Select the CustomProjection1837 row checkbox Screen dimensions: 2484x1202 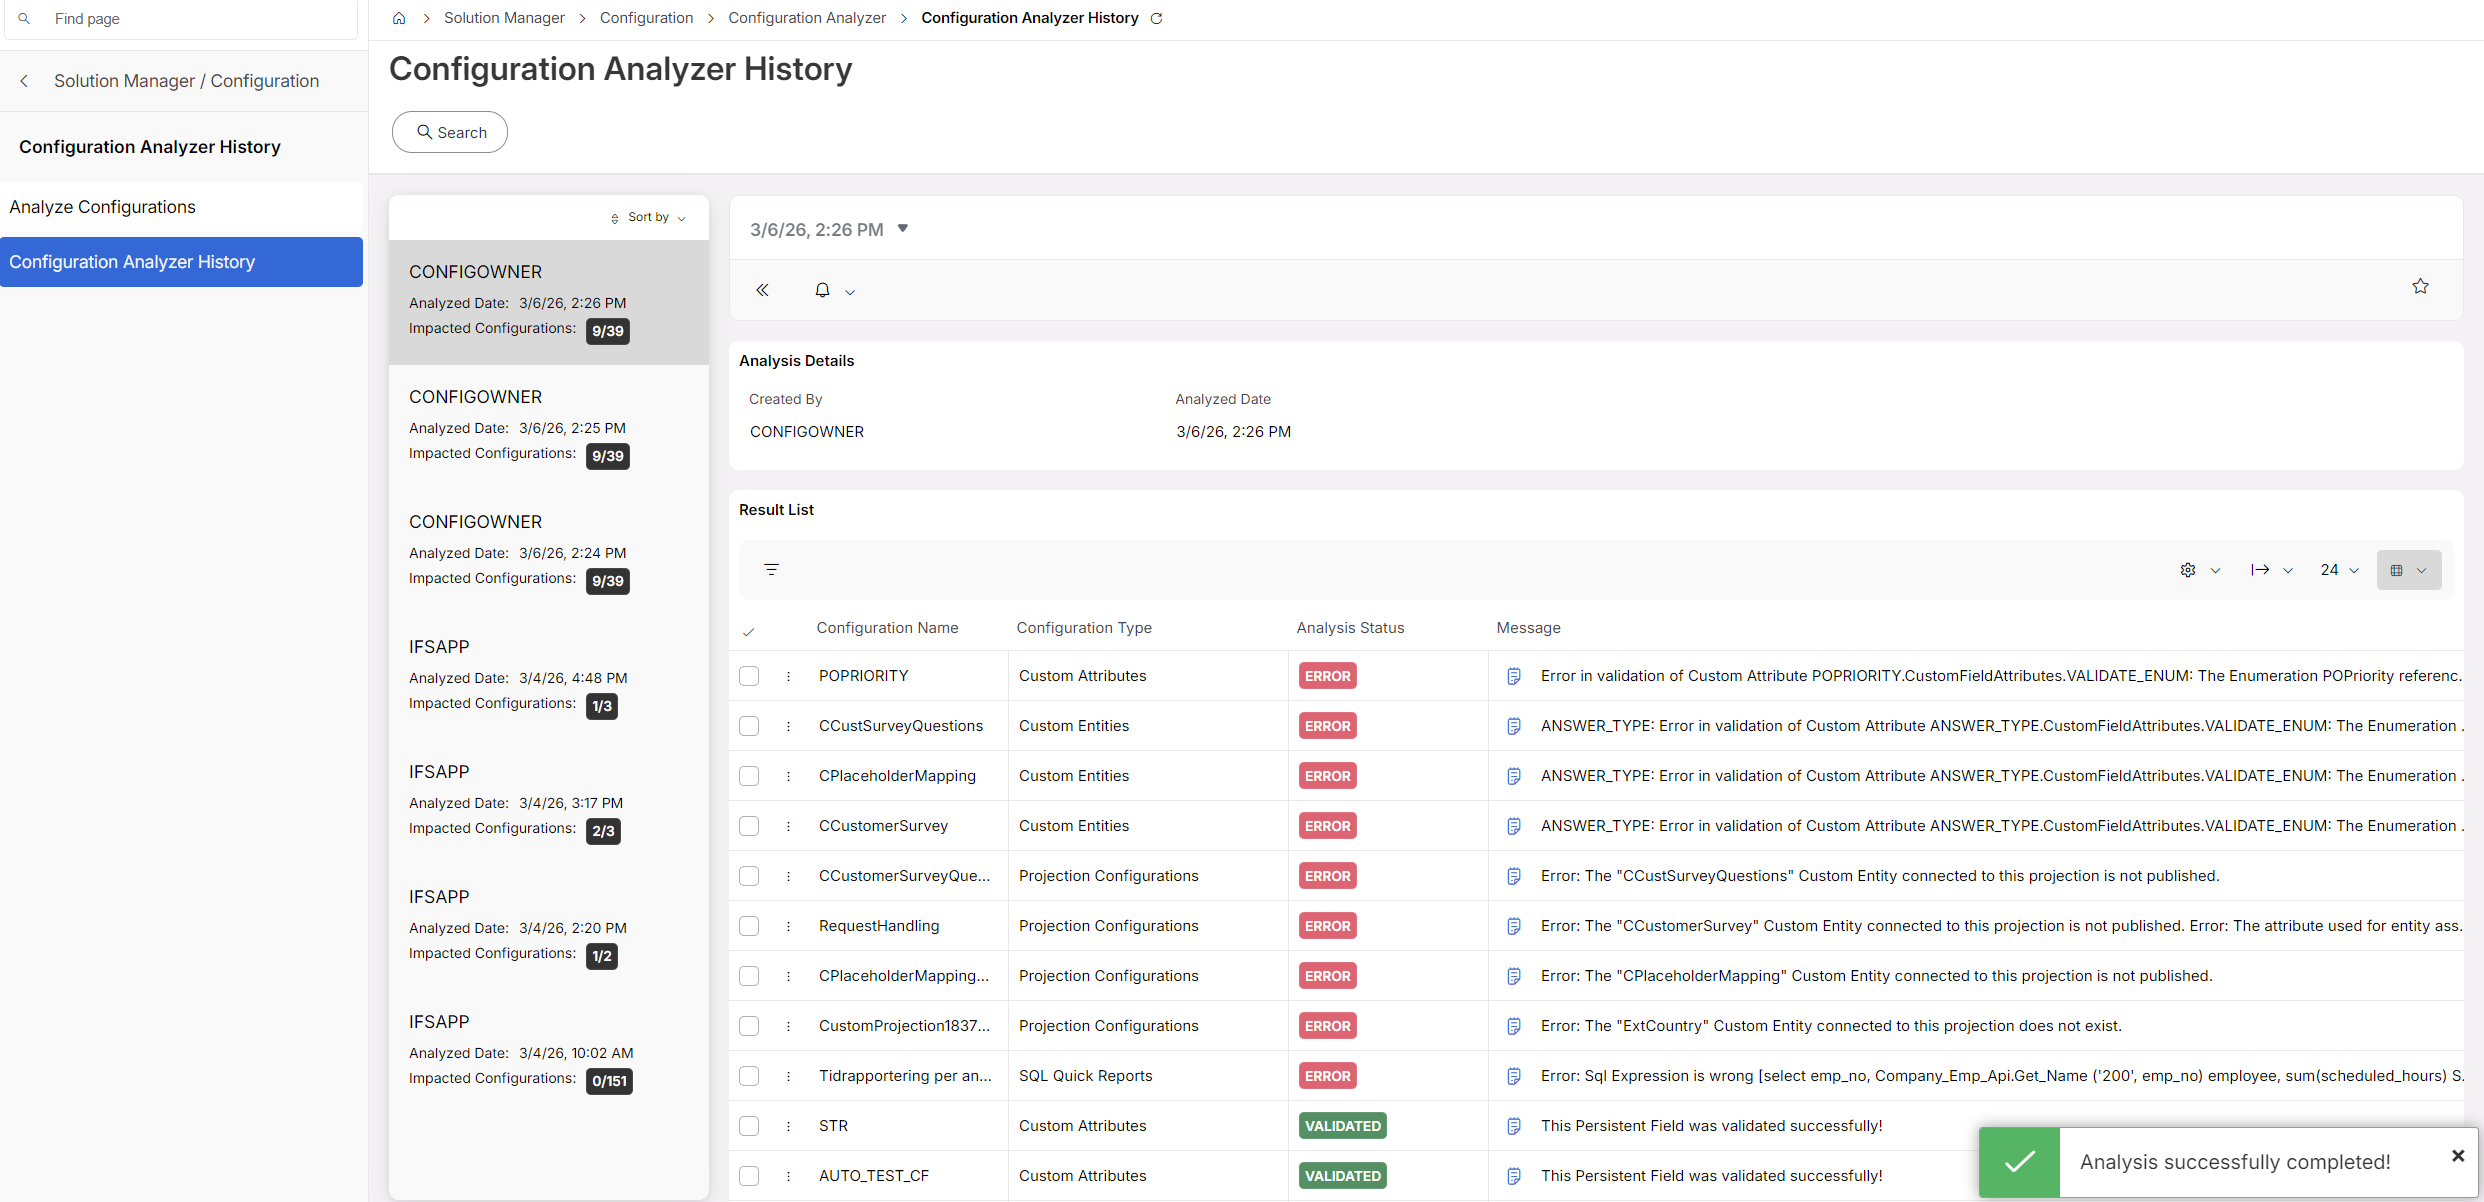[749, 1026]
